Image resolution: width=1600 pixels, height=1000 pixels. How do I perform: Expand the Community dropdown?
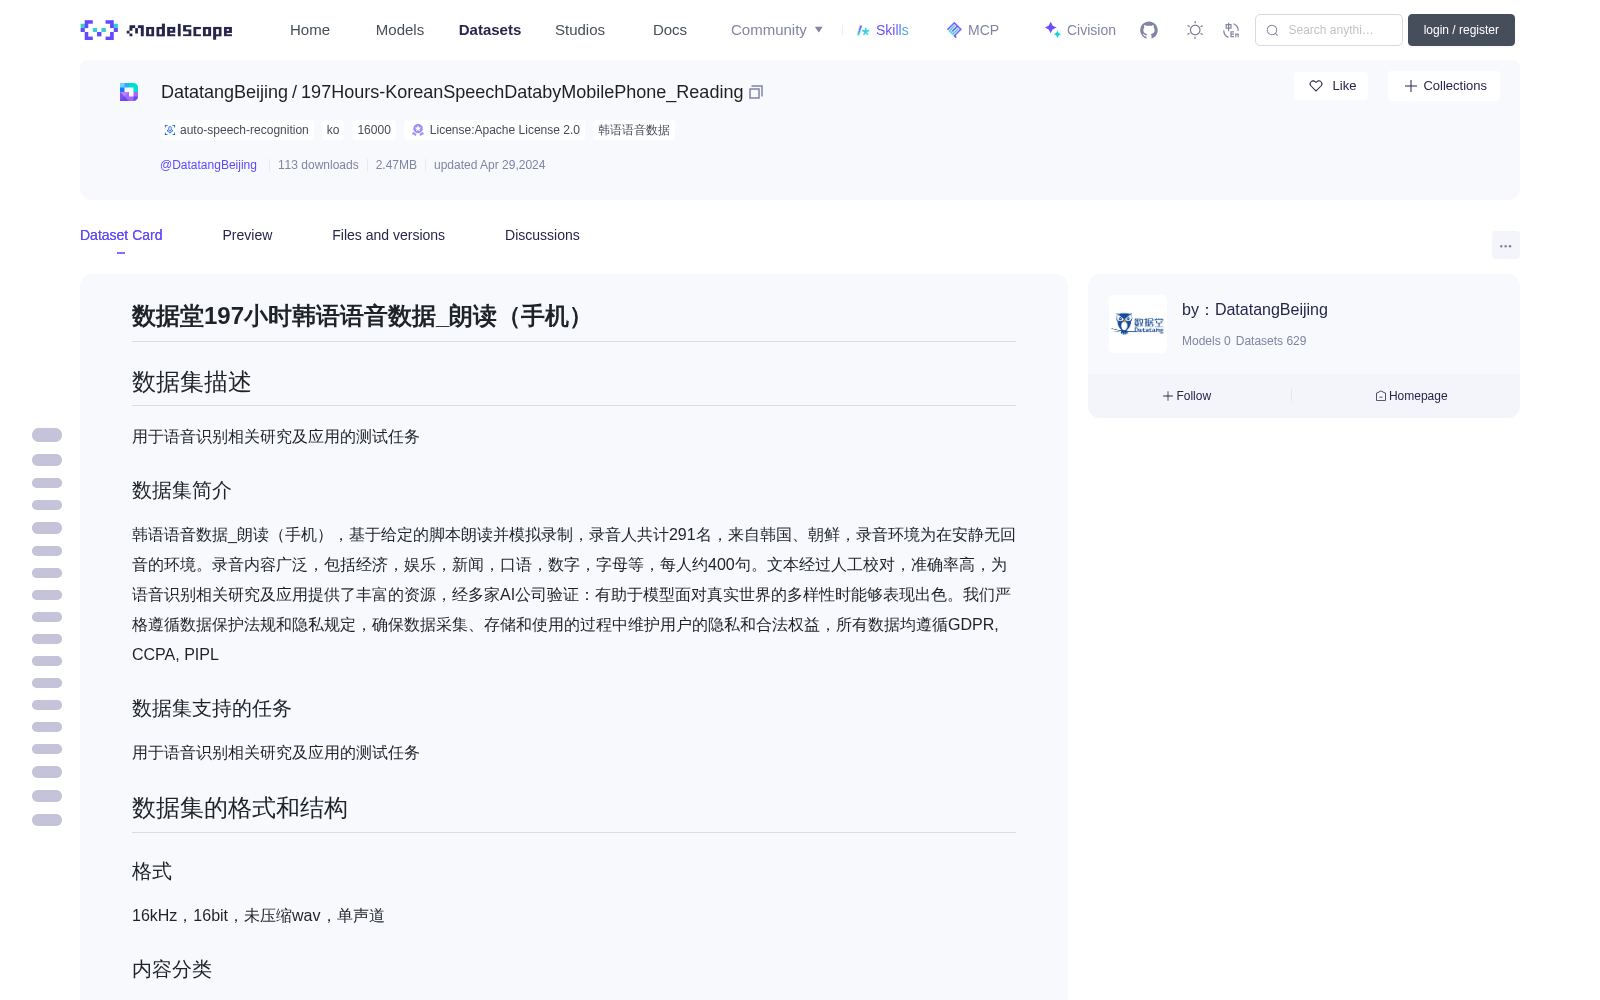777,30
